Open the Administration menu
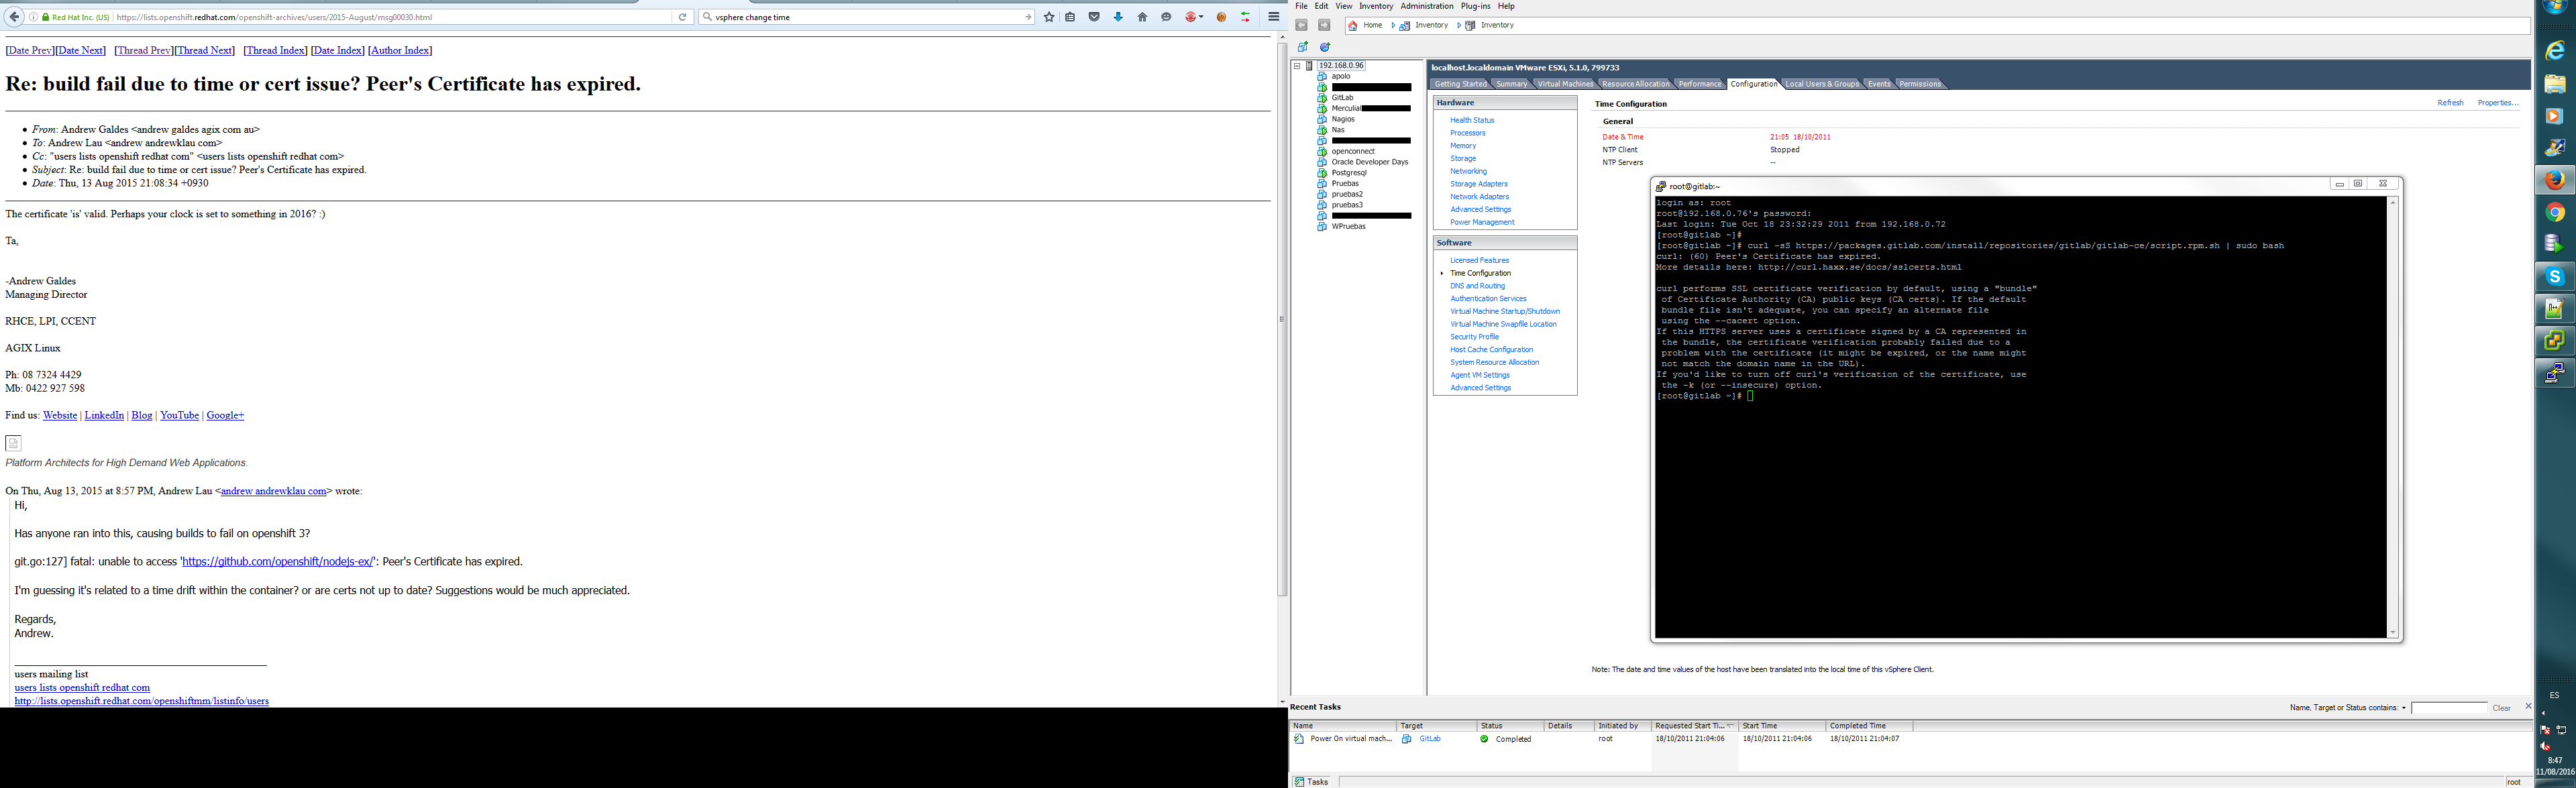The height and width of the screenshot is (788, 2576). [1427, 6]
